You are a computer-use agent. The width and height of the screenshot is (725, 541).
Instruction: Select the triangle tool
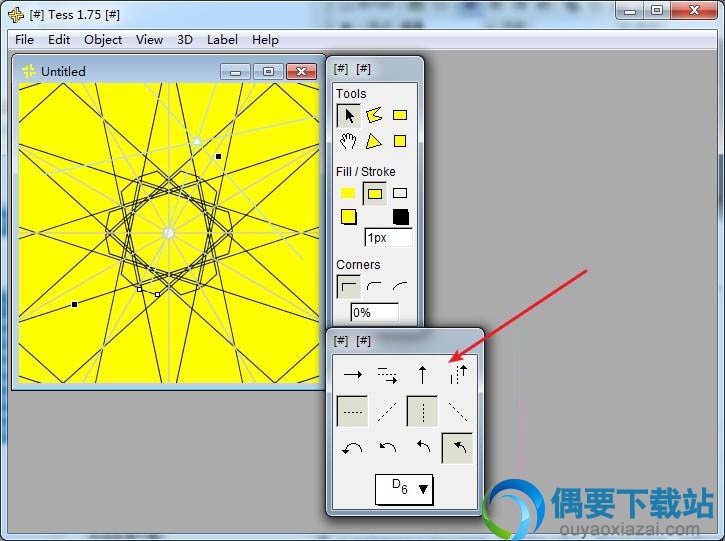(374, 141)
